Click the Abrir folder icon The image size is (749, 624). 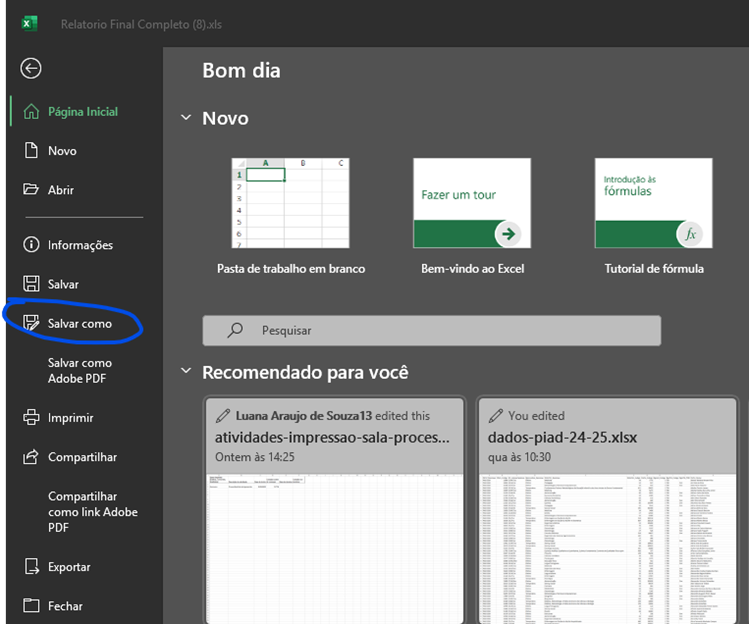pos(31,190)
